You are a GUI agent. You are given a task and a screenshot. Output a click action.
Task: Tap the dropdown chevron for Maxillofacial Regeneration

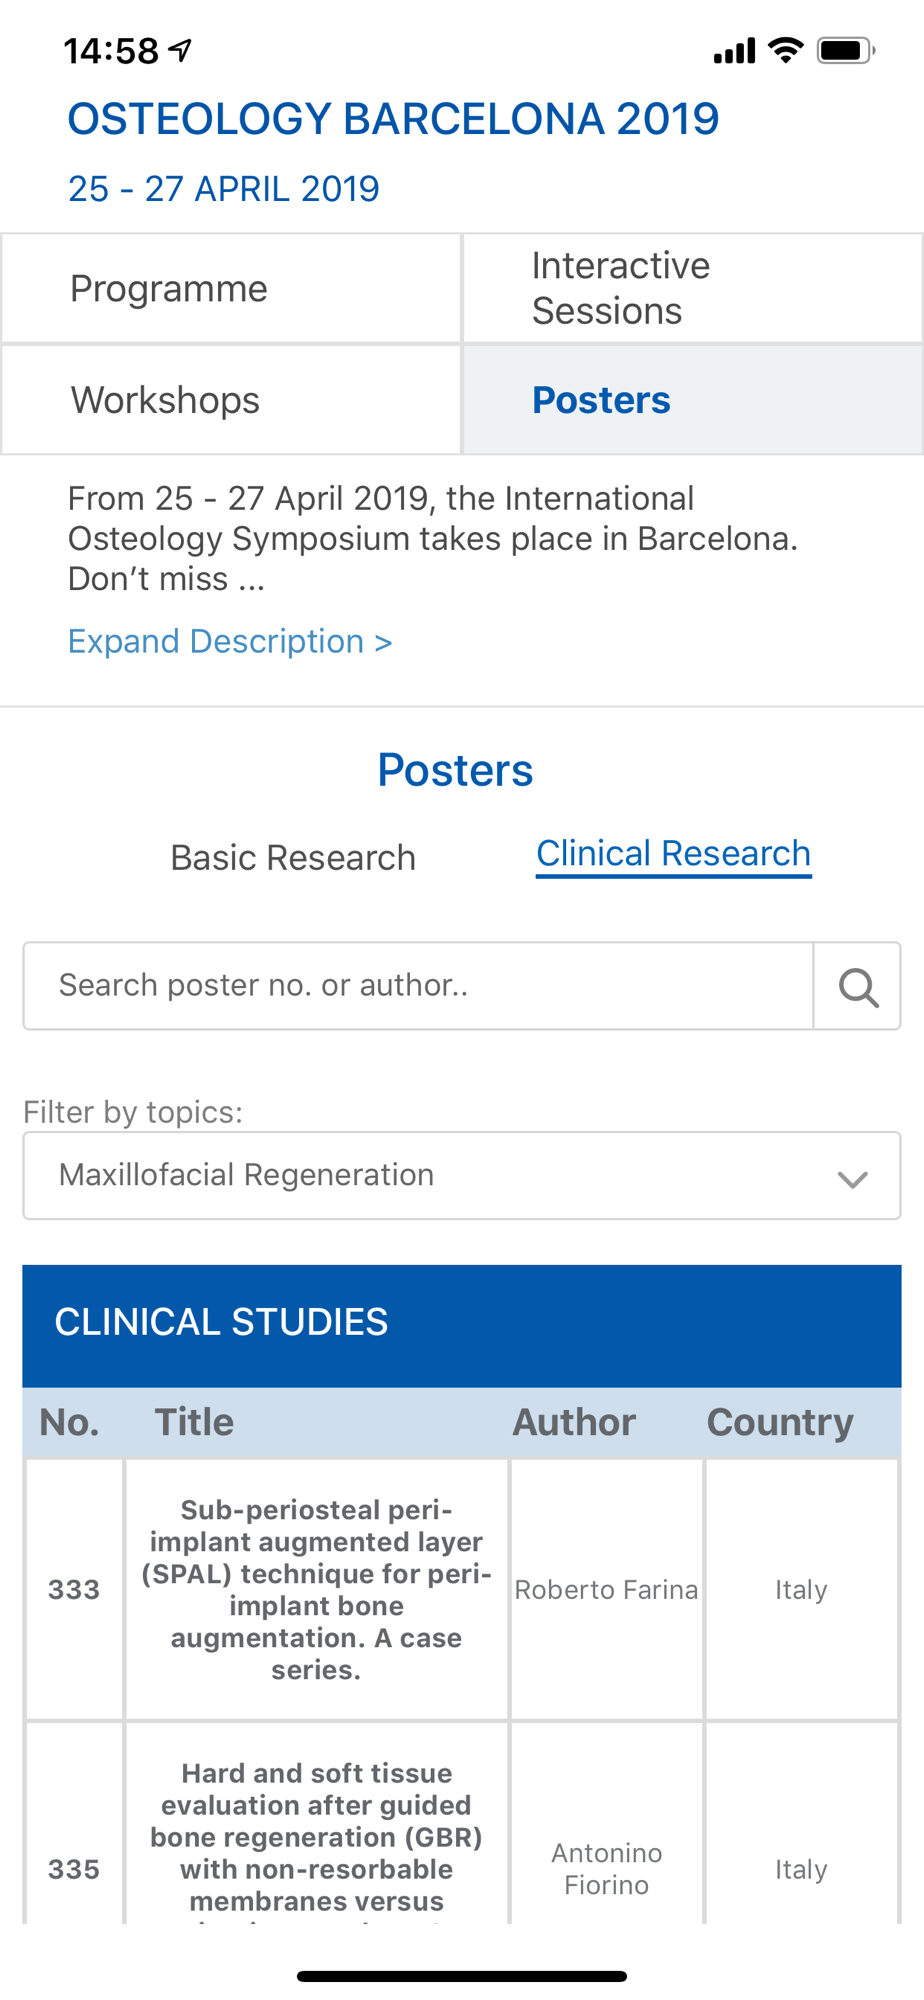pyautogui.click(x=852, y=1179)
